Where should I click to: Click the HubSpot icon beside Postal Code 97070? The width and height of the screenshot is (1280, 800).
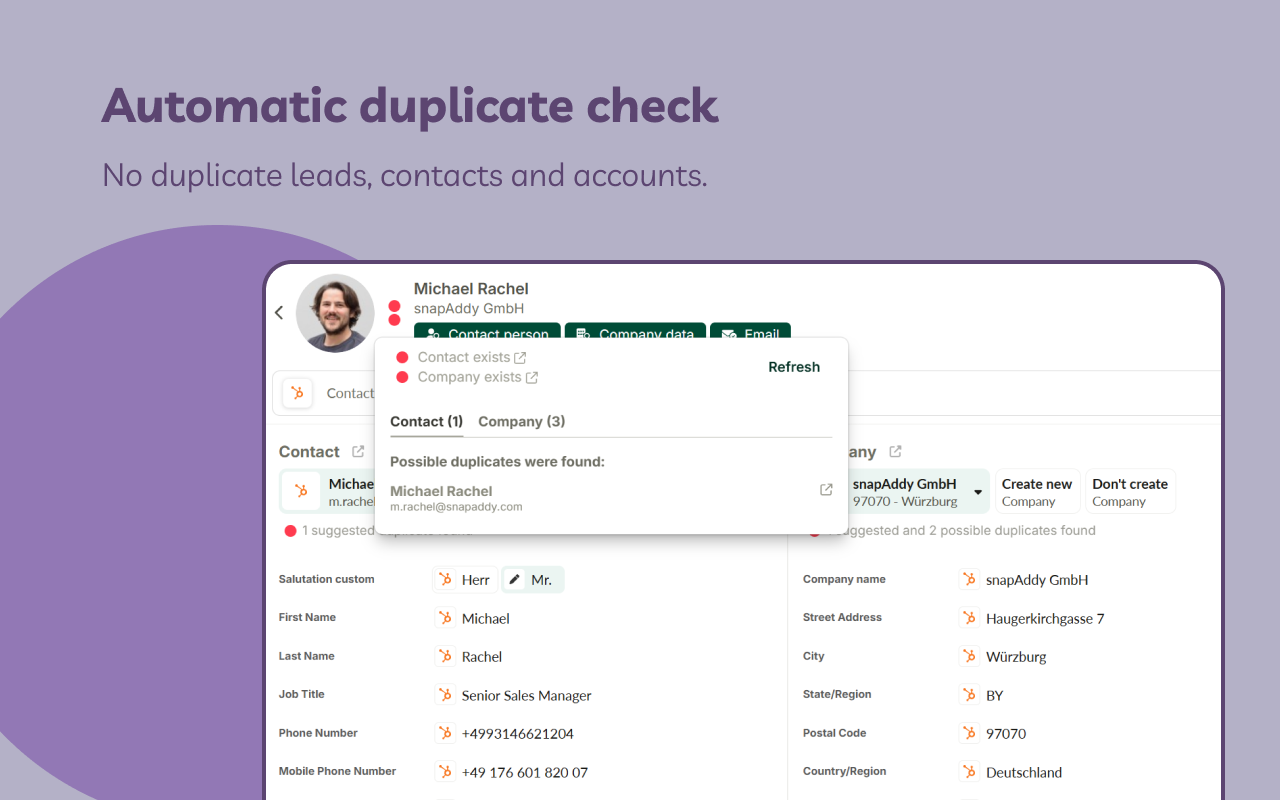[969, 733]
